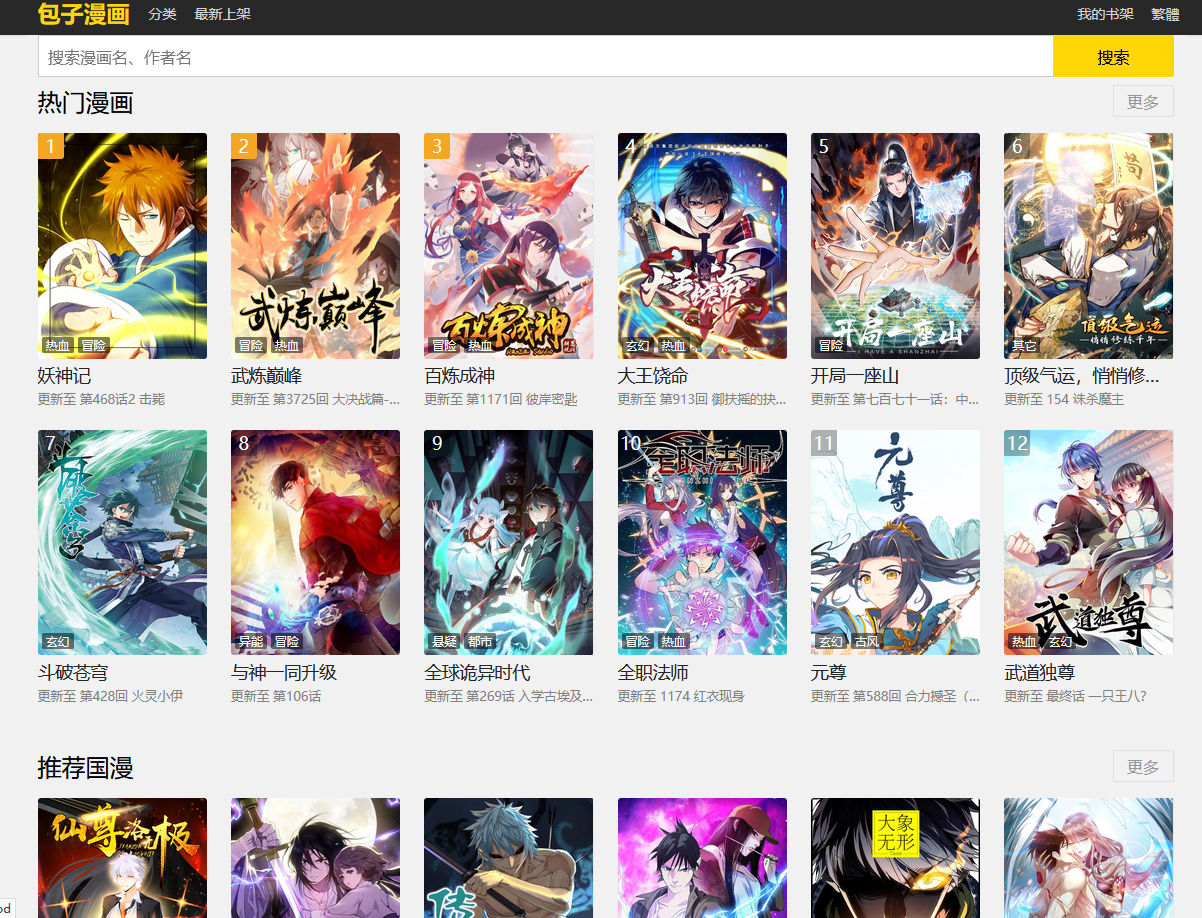Click 冒险 tag on 全职法师 cover
The image size is (1202, 918).
click(637, 642)
